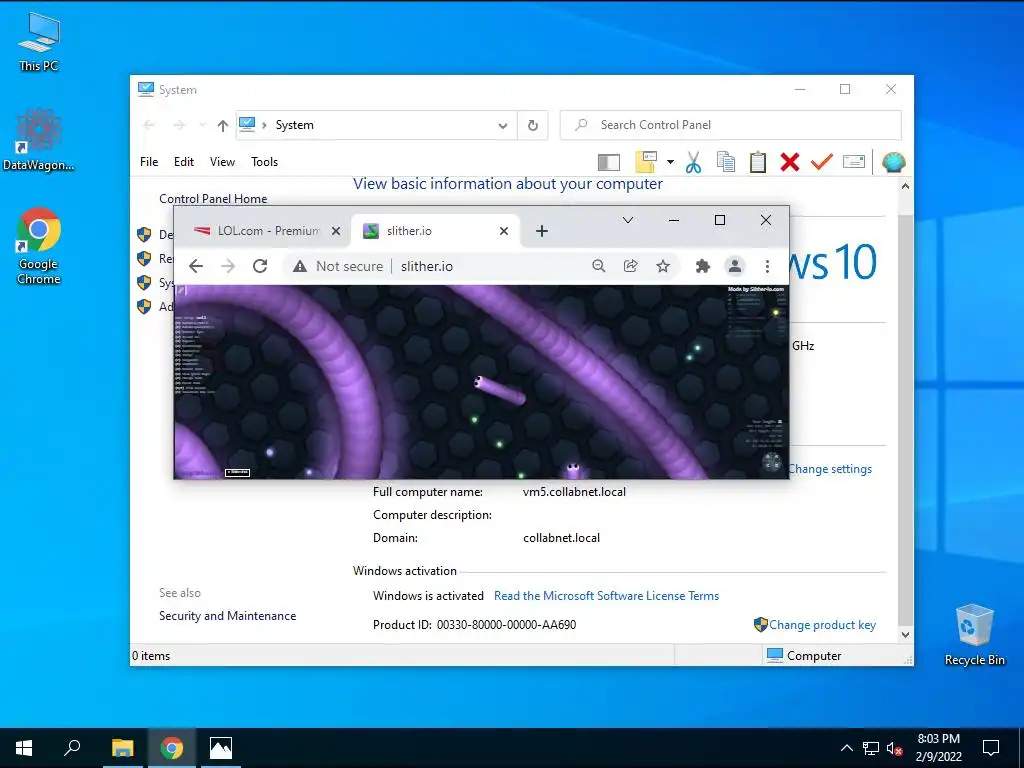The height and width of the screenshot is (768, 1024).
Task: Open views dropdown arrow beside folder icon
Action: [x=670, y=162]
